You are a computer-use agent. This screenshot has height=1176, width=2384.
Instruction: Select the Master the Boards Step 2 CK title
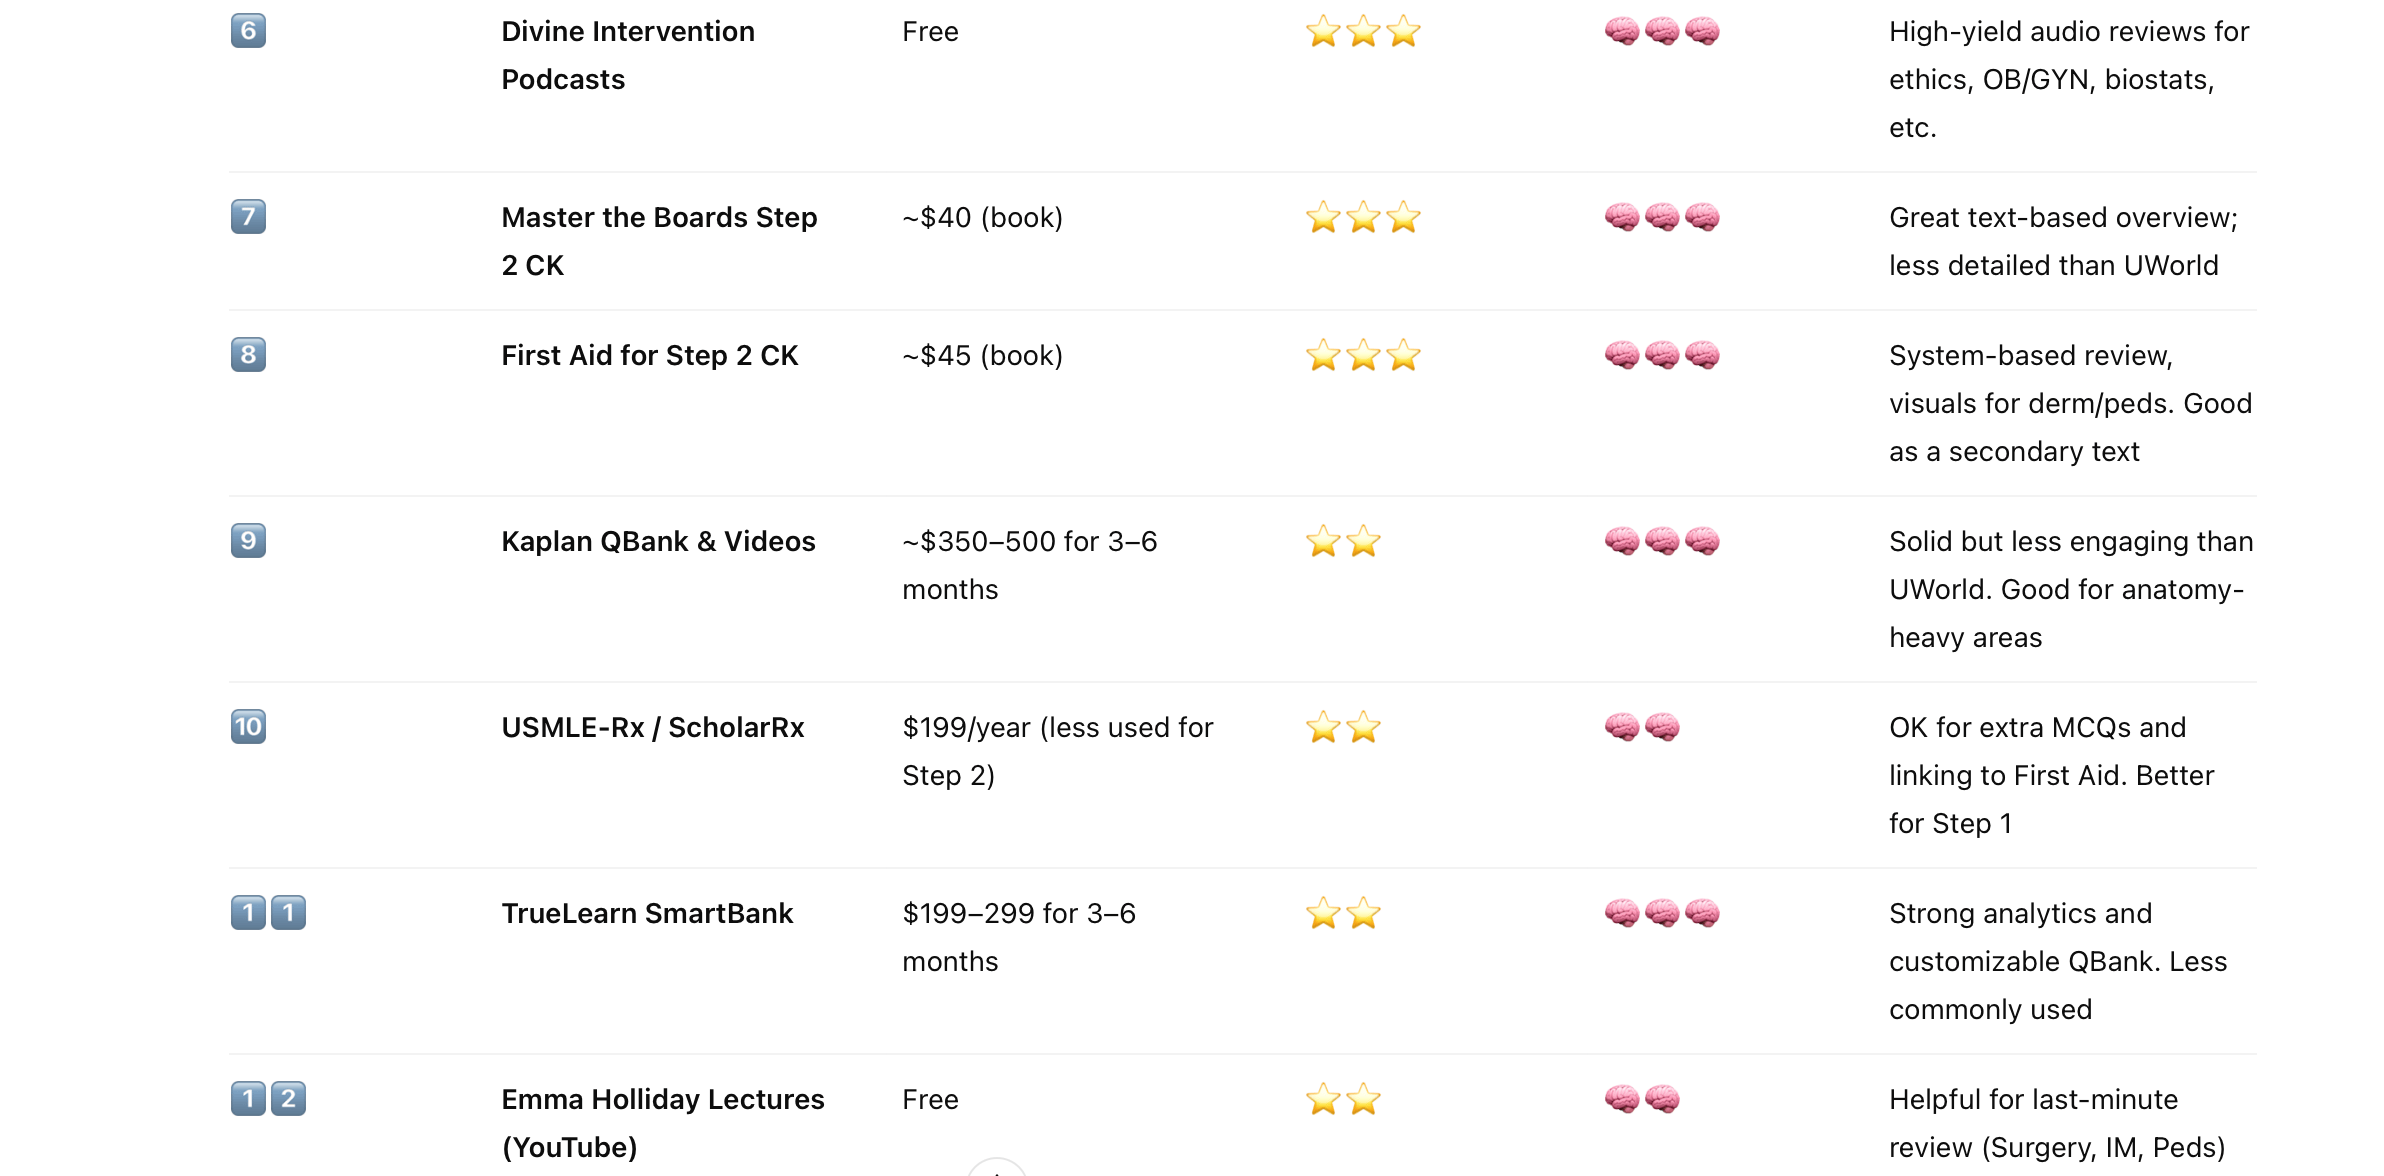[659, 241]
